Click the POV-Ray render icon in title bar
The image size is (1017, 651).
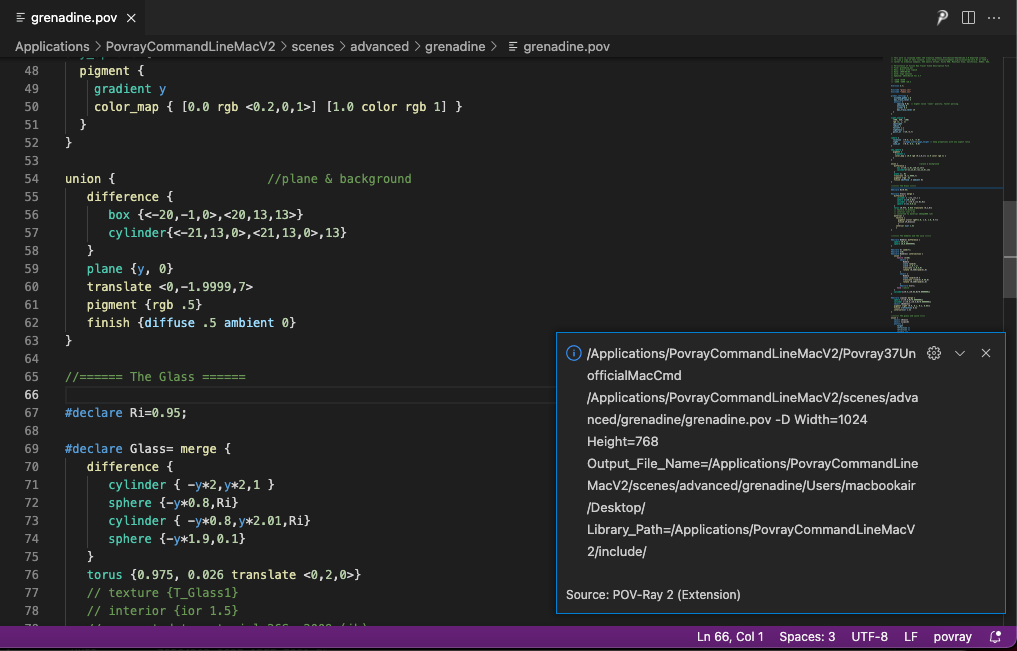tap(942, 18)
